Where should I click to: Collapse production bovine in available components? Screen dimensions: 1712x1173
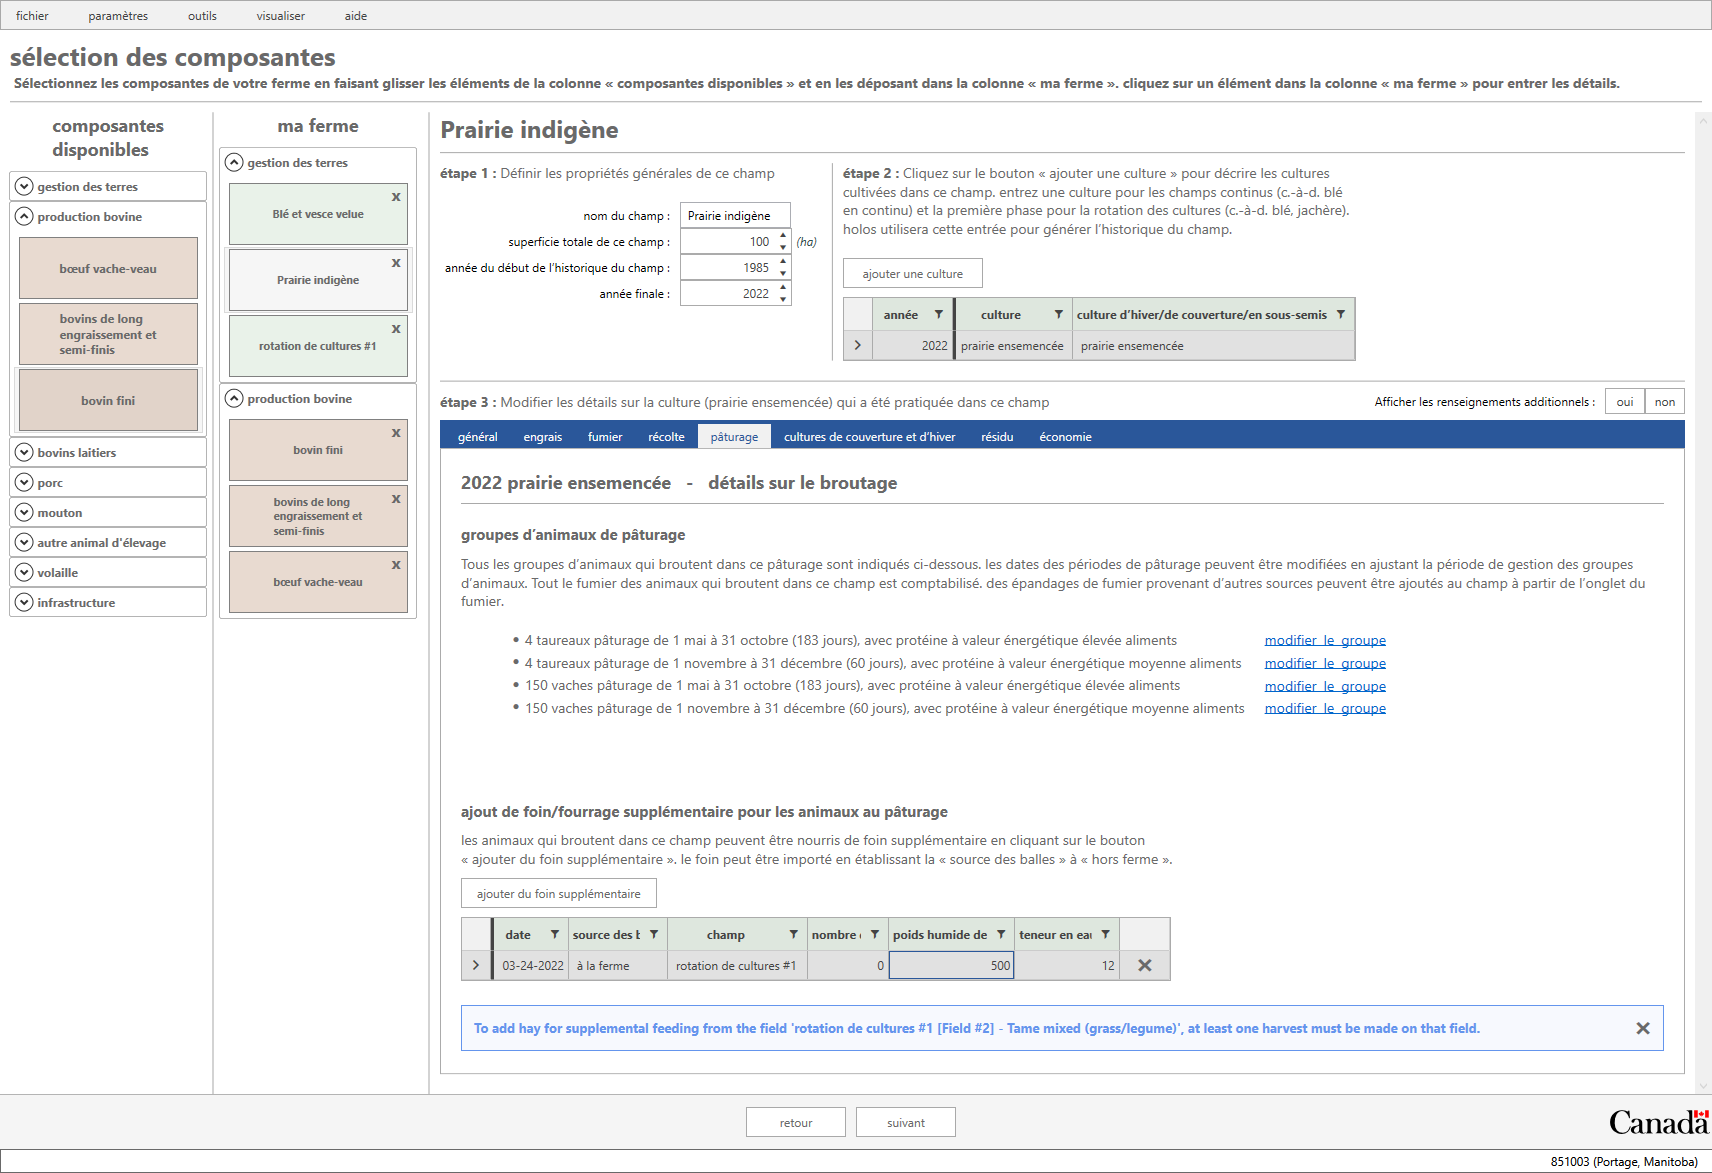click(24, 216)
